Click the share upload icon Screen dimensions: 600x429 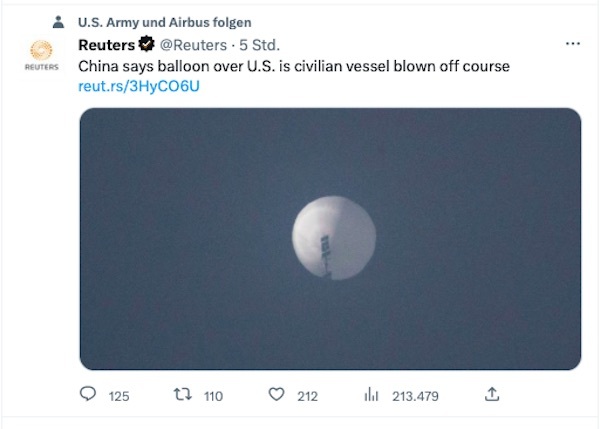click(x=492, y=394)
